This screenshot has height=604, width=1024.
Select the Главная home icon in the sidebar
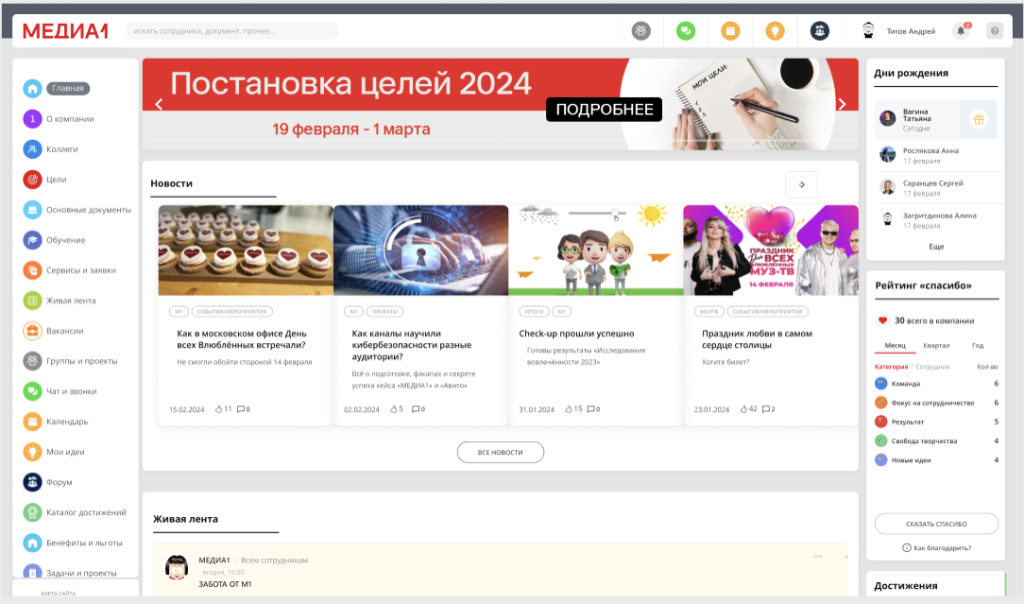tap(33, 89)
